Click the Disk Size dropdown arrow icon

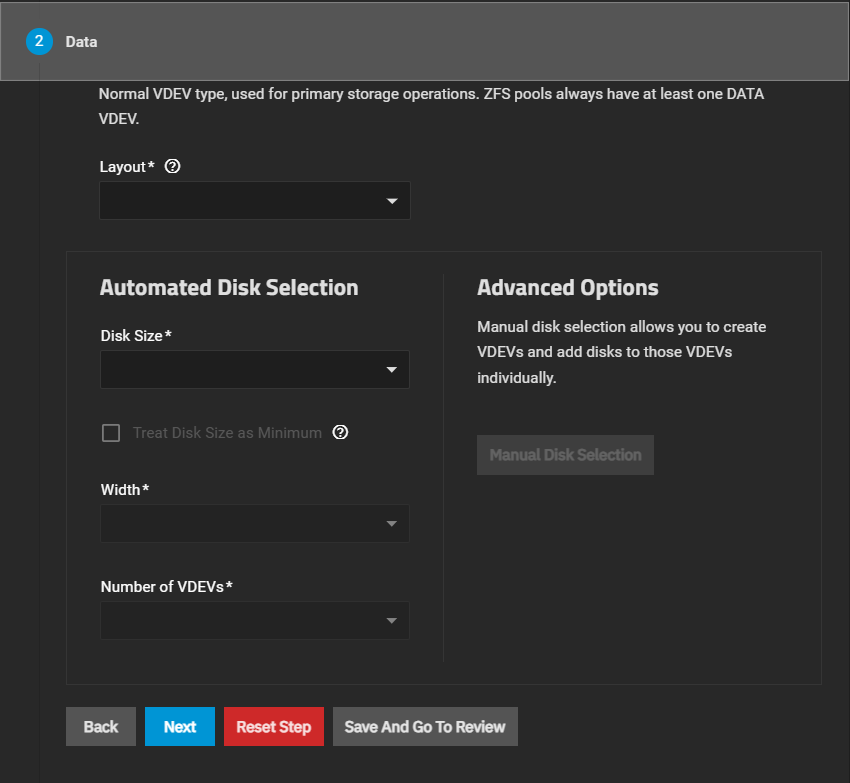coord(391,371)
